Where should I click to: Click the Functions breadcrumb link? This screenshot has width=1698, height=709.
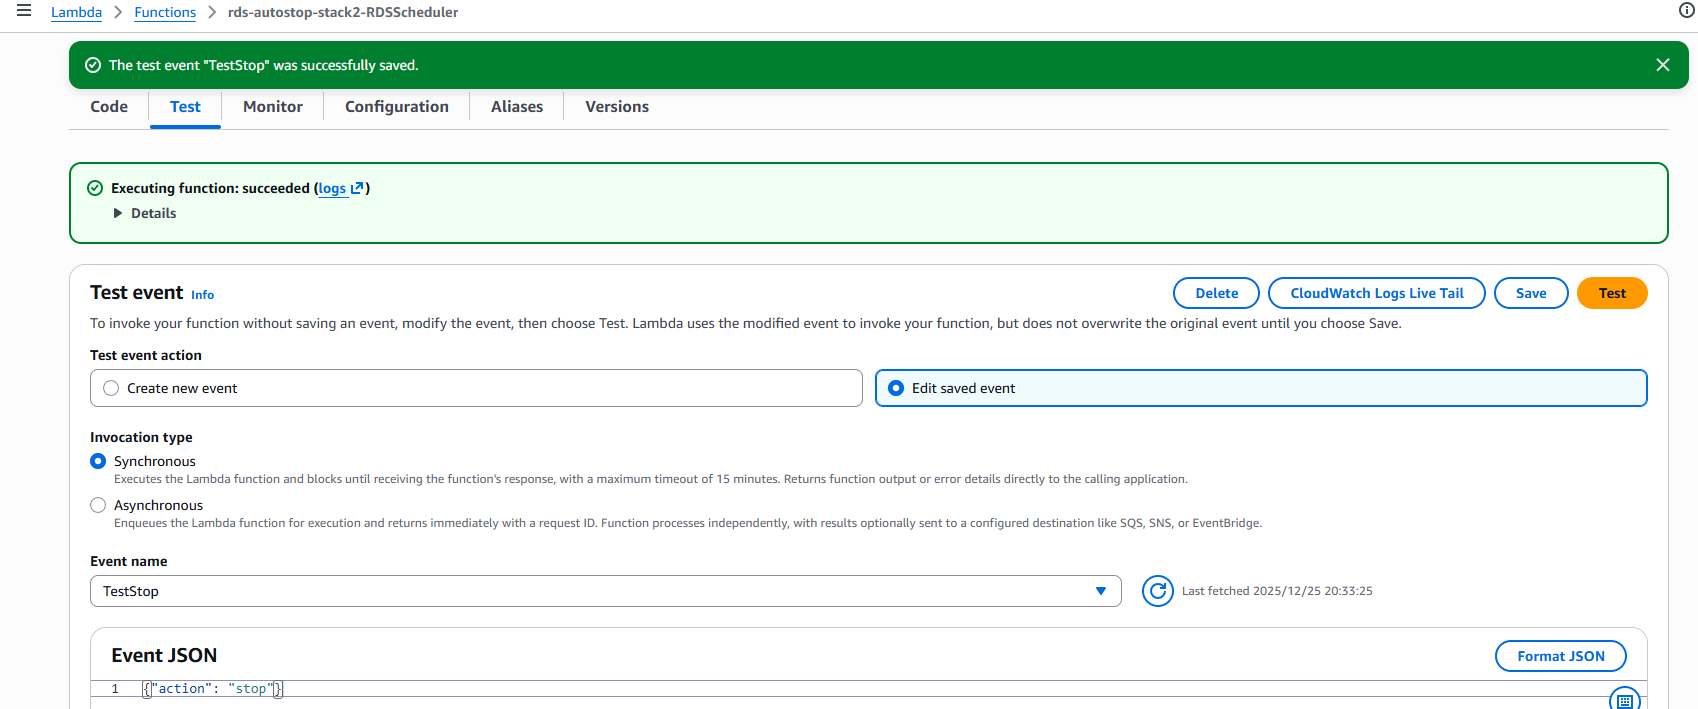tap(165, 12)
